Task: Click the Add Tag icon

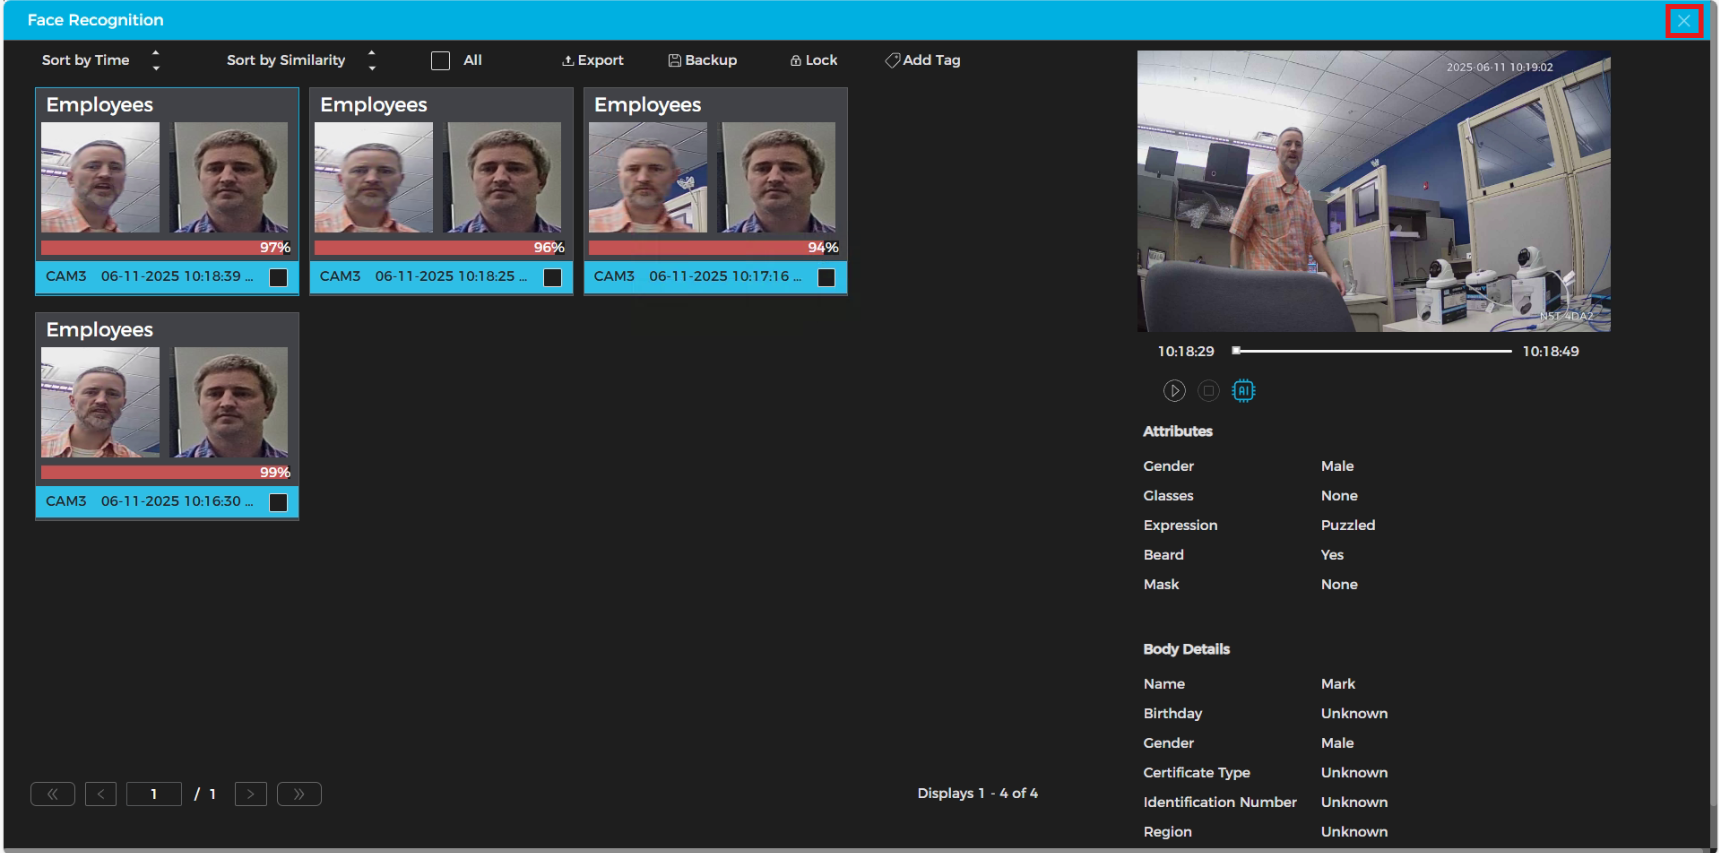Action: coord(892,61)
